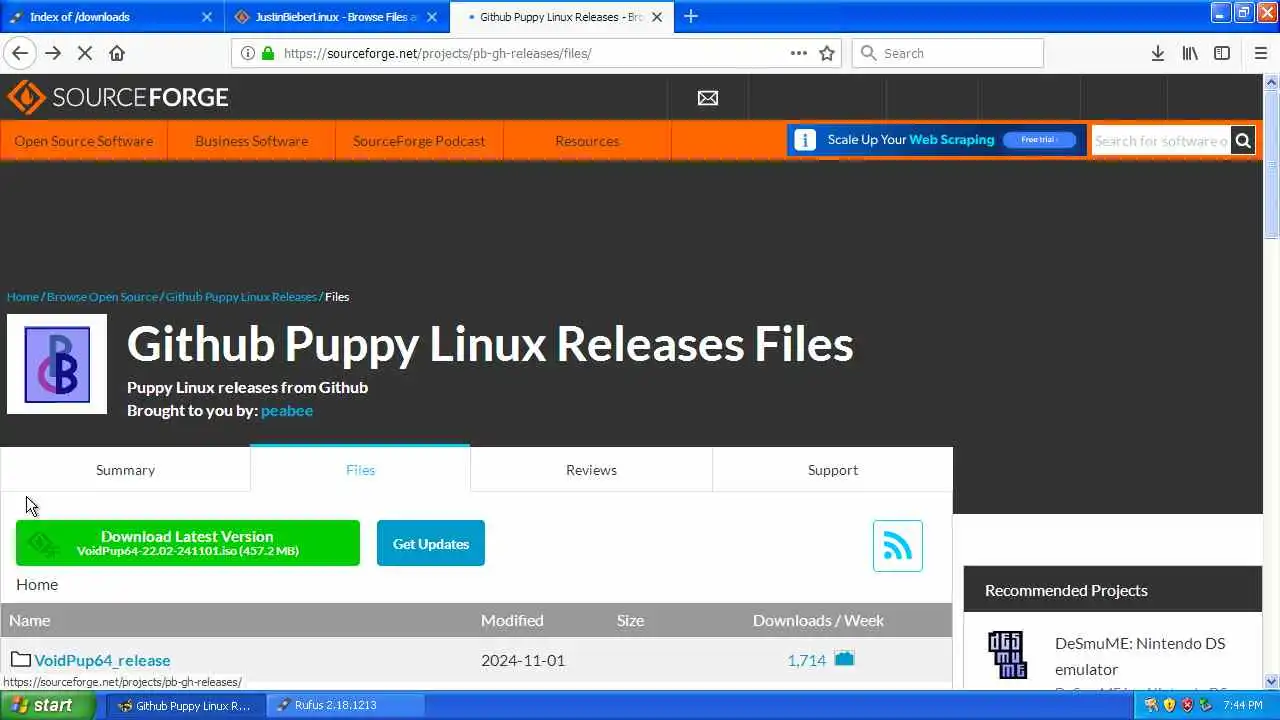Click the yellow security shield tray icon

(1169, 705)
